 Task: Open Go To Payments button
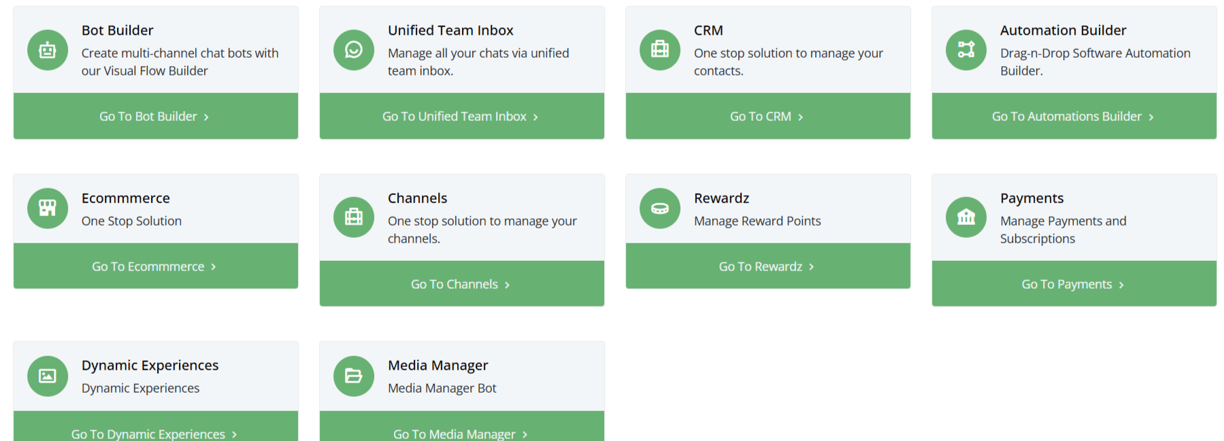click(x=1073, y=284)
